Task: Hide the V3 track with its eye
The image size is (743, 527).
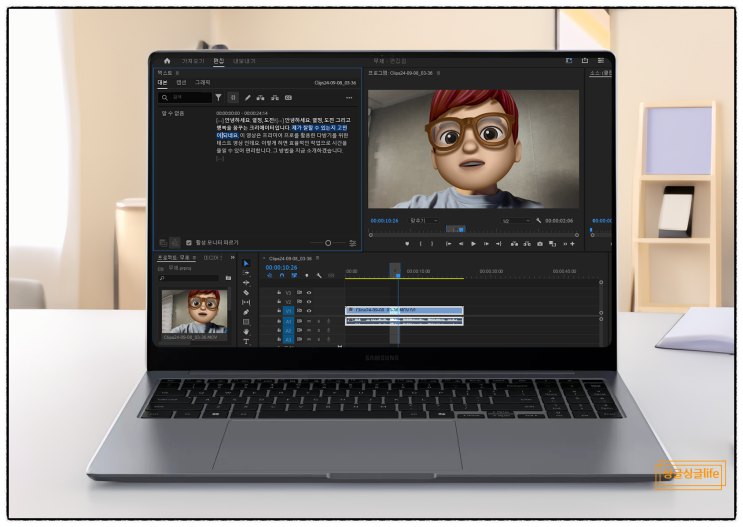Action: pyautogui.click(x=309, y=293)
